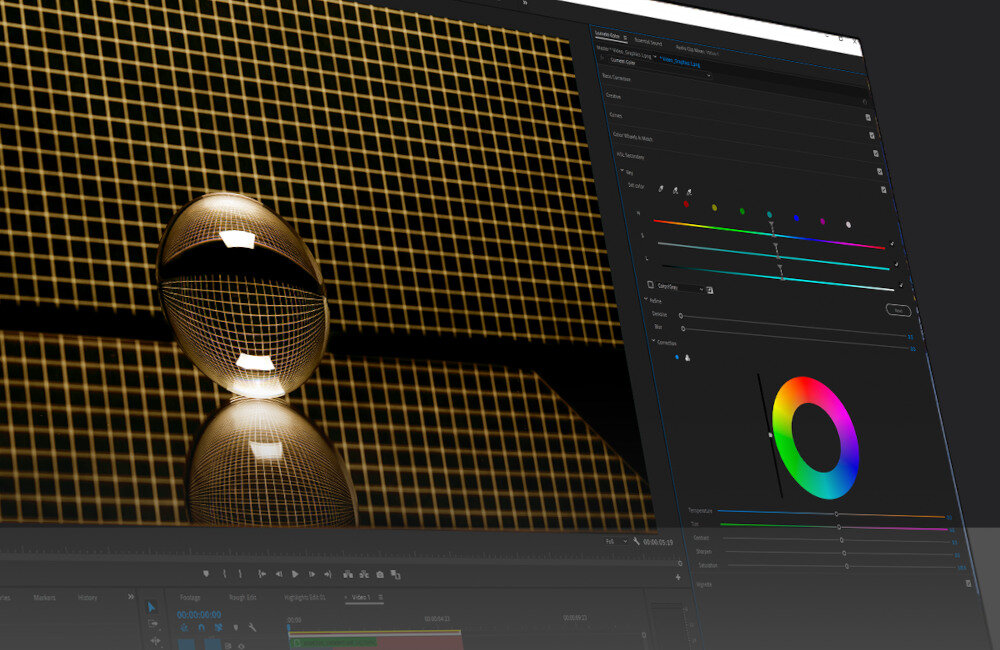Open the Footage sequence tab
Screen dimensions: 1000x650
click(190, 597)
